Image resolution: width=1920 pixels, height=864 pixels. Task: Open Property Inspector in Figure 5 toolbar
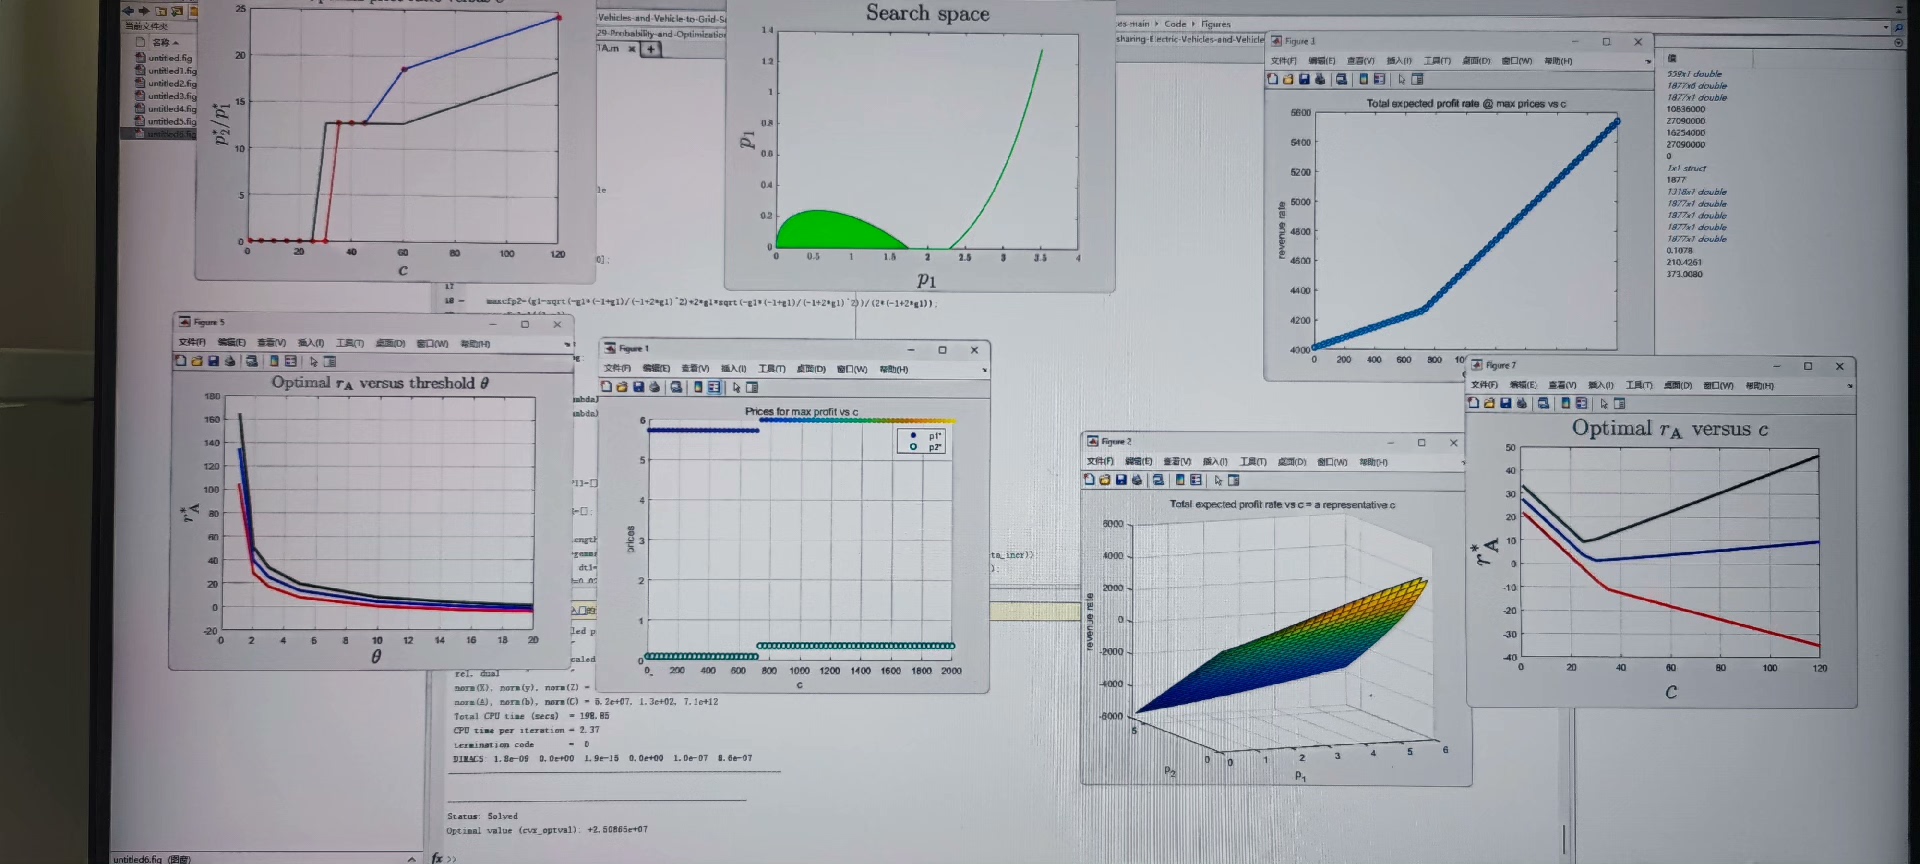click(330, 361)
